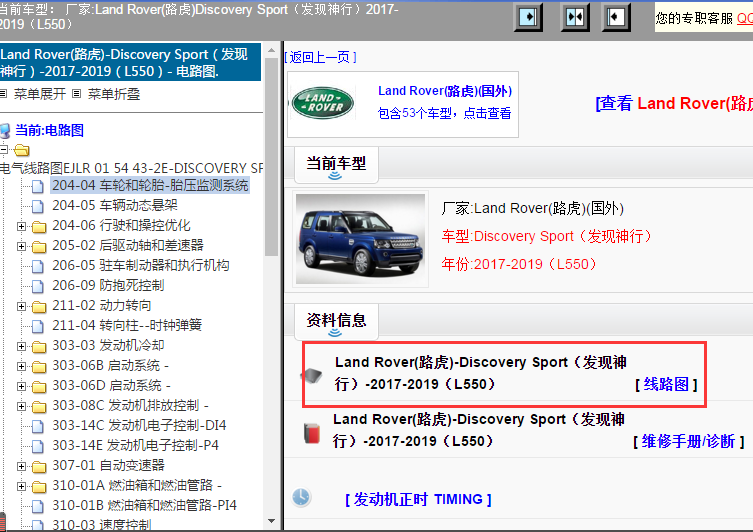Click the center split panel button

[575, 17]
